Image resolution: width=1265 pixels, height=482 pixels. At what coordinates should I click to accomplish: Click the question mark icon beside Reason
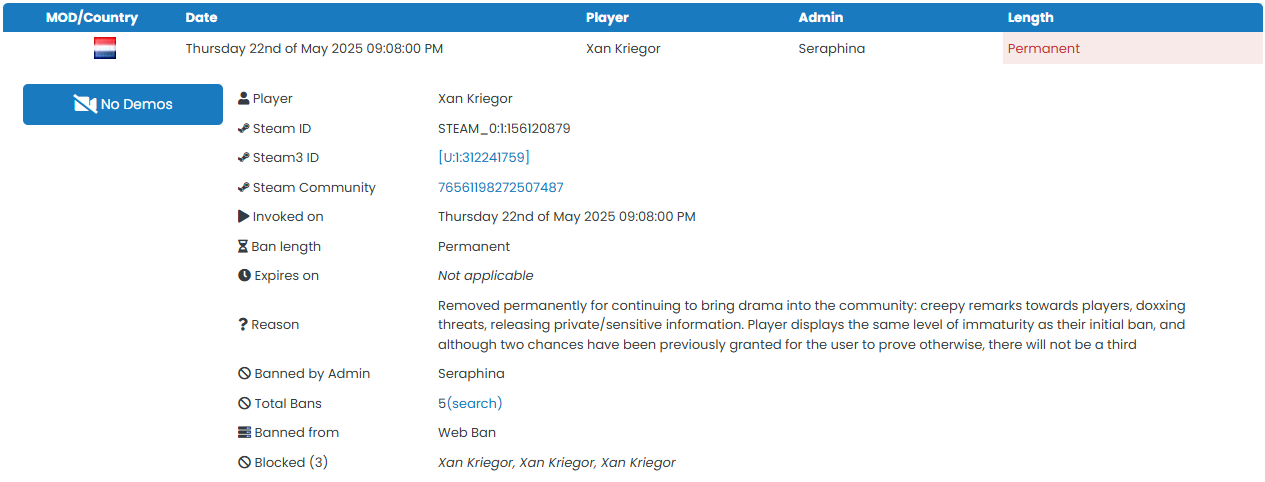coord(243,325)
